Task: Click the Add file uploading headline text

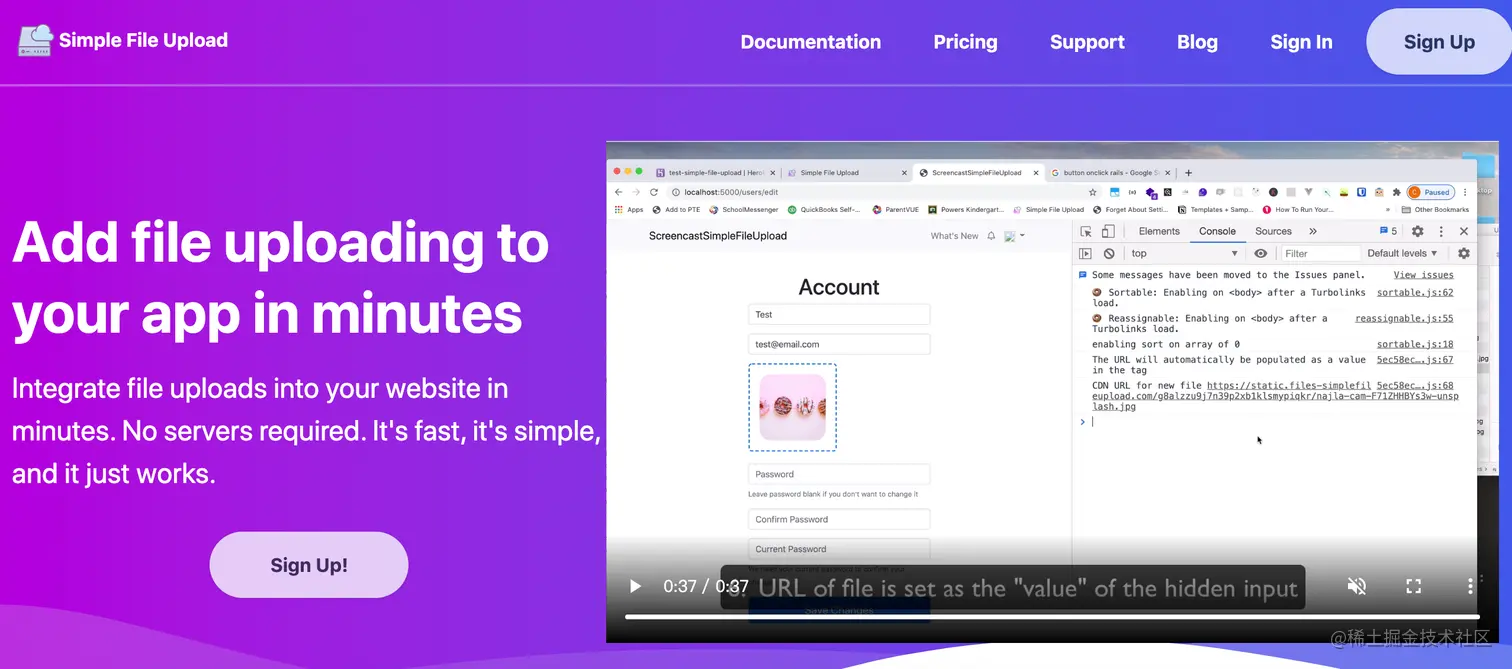Action: click(281, 276)
